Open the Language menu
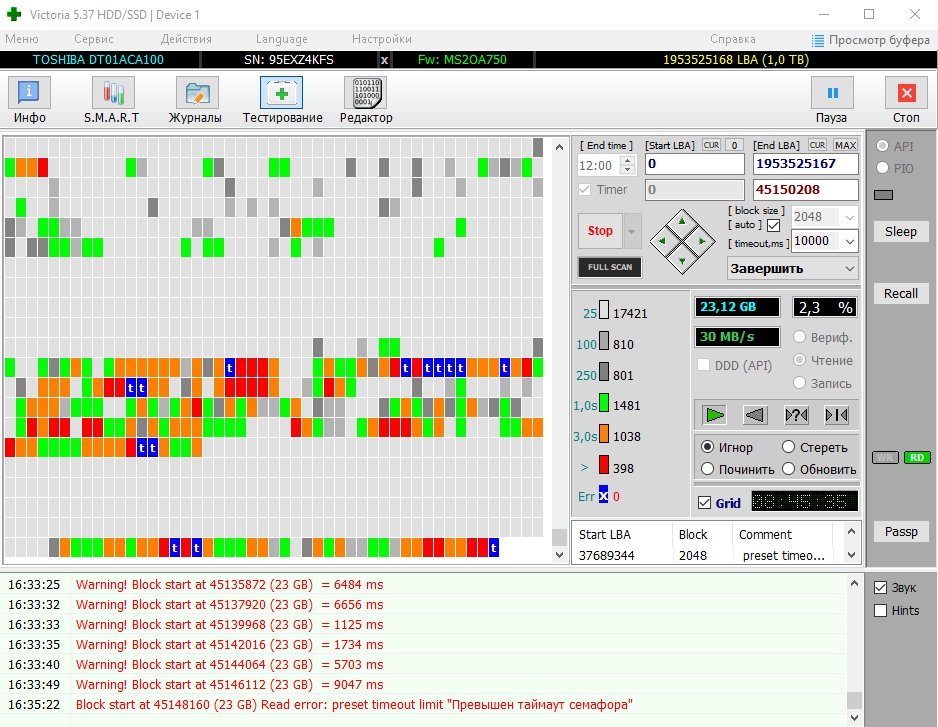Screen dimensions: 938x727 281,39
